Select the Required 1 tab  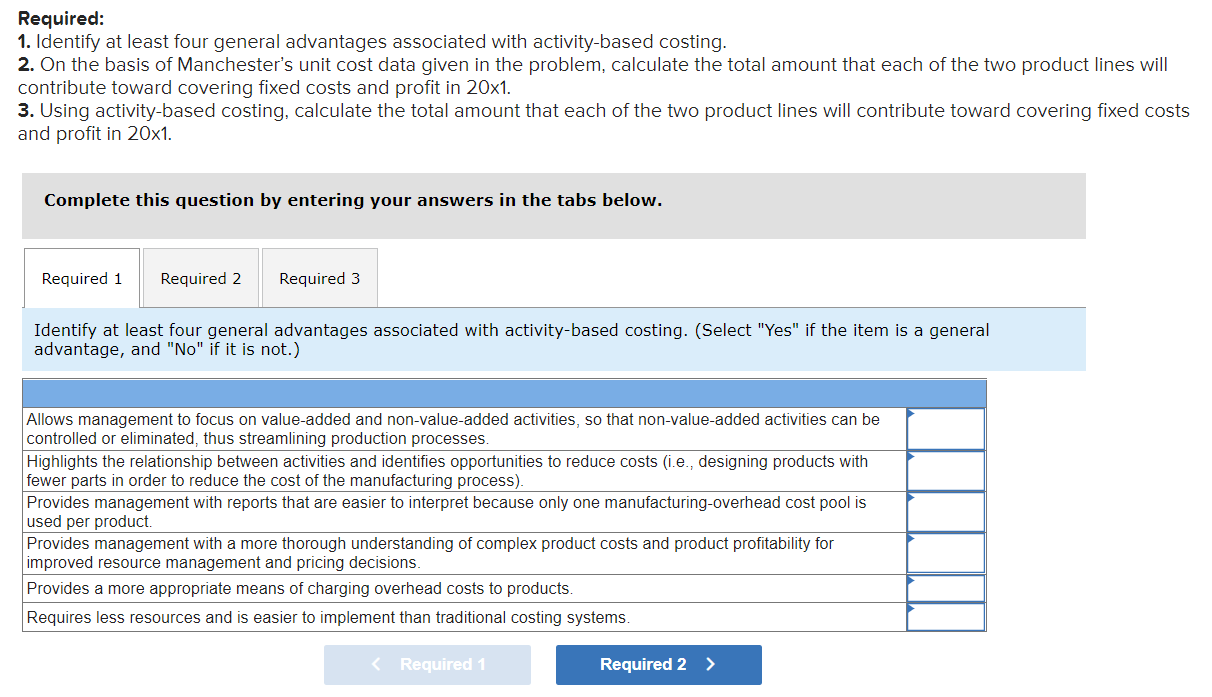click(81, 277)
